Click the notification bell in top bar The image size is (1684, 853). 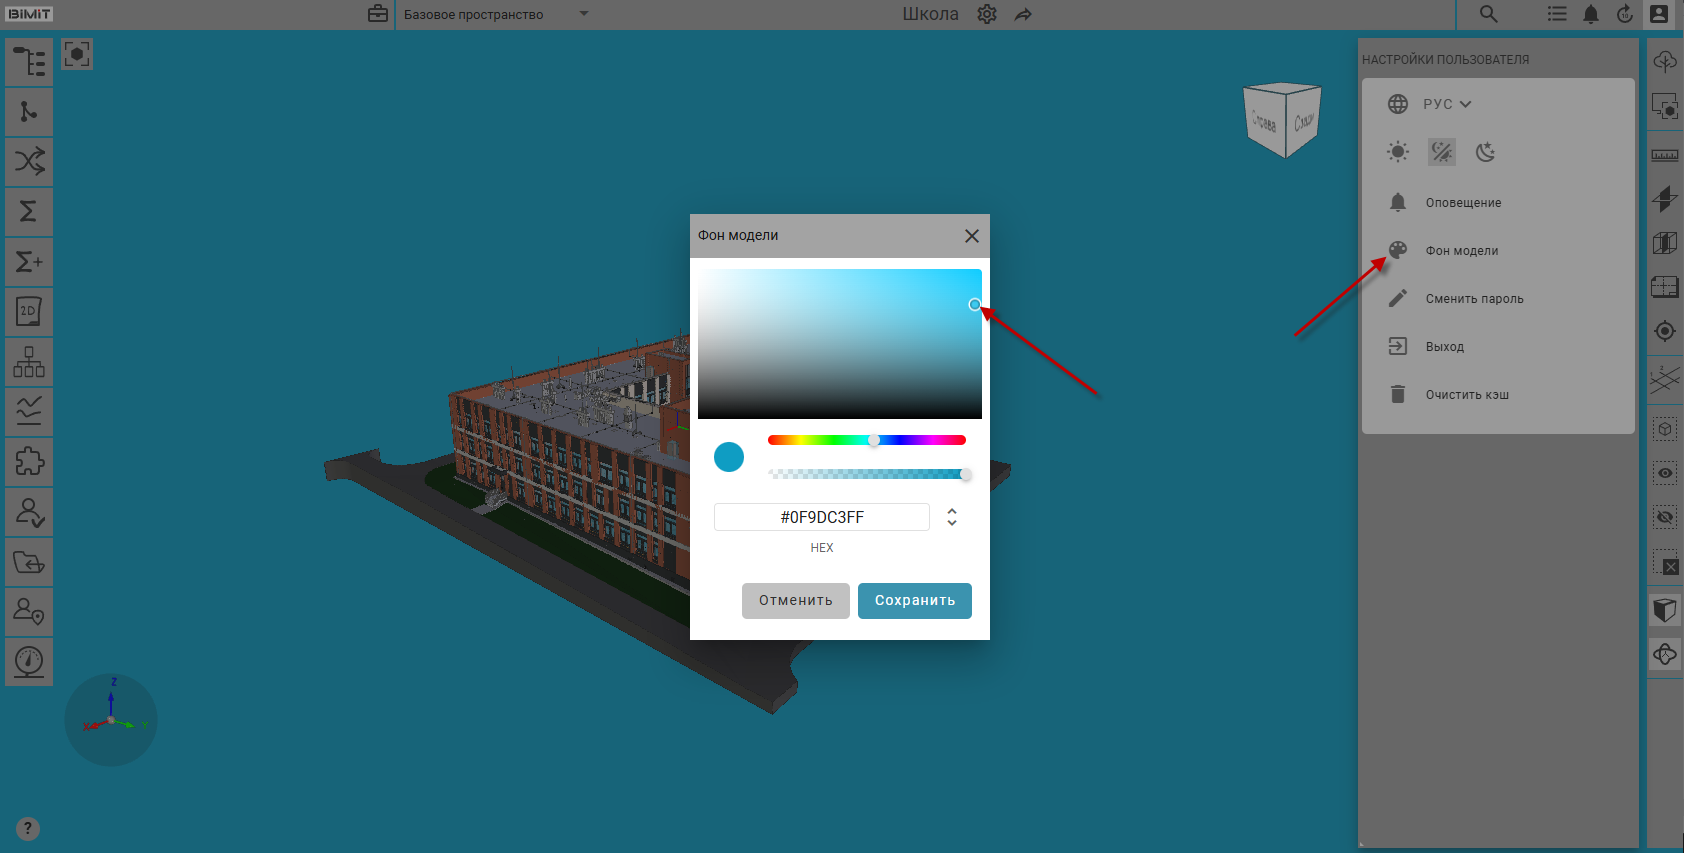click(x=1591, y=14)
